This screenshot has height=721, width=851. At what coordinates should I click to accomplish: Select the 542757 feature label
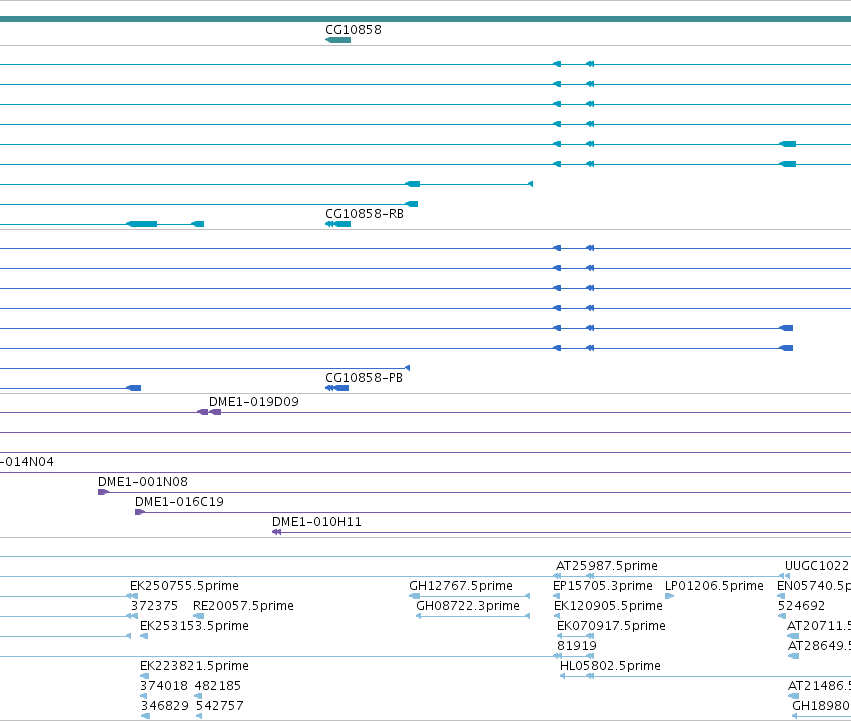click(220, 706)
